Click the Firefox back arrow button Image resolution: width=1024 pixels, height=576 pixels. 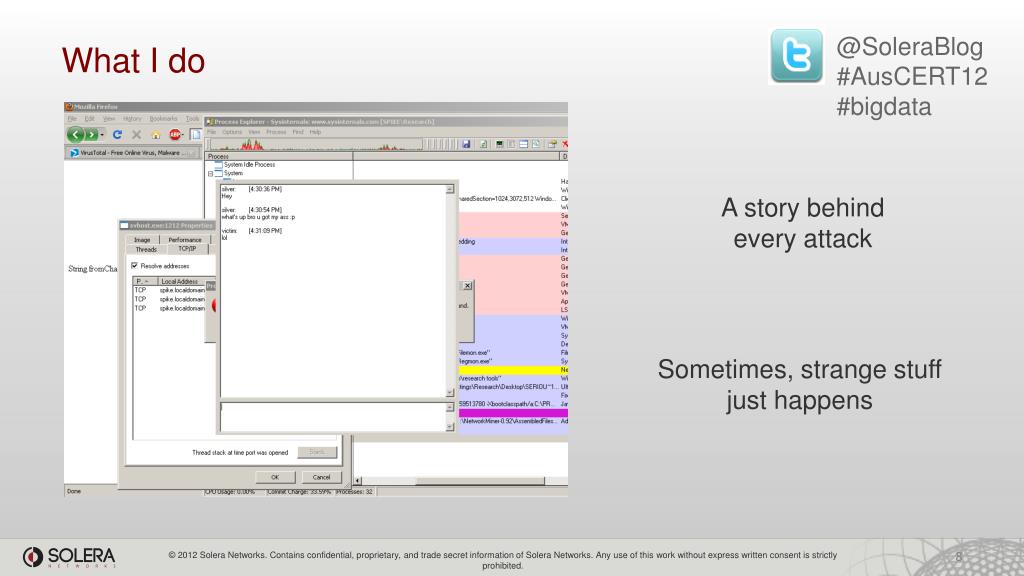click(x=75, y=135)
